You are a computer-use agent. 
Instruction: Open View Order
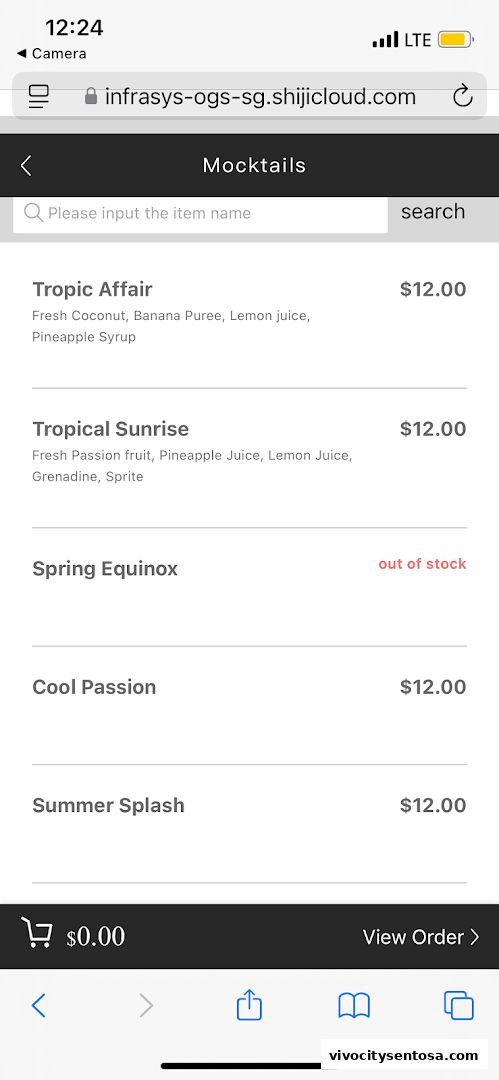[x=420, y=937]
